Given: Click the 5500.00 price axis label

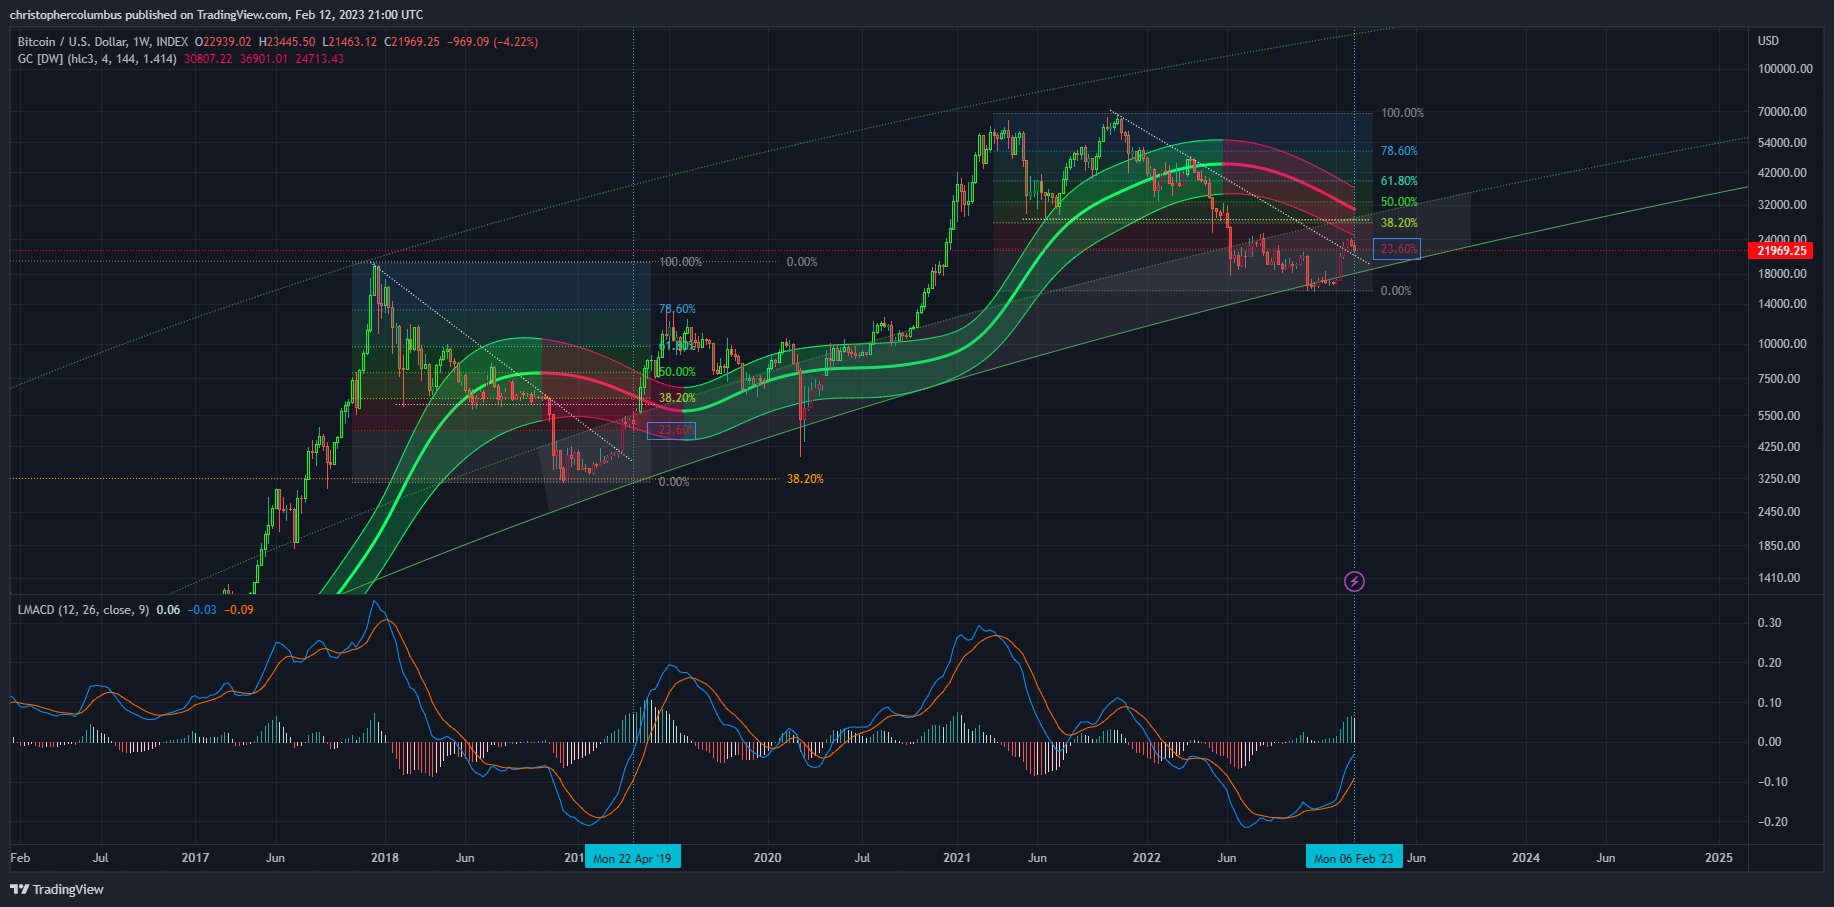Looking at the screenshot, I should 1779,416.
